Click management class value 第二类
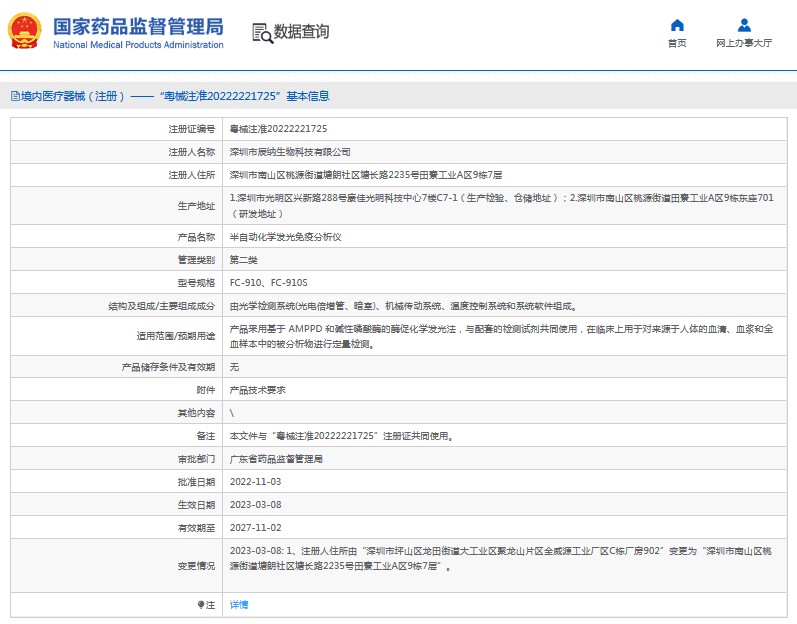 point(243,260)
